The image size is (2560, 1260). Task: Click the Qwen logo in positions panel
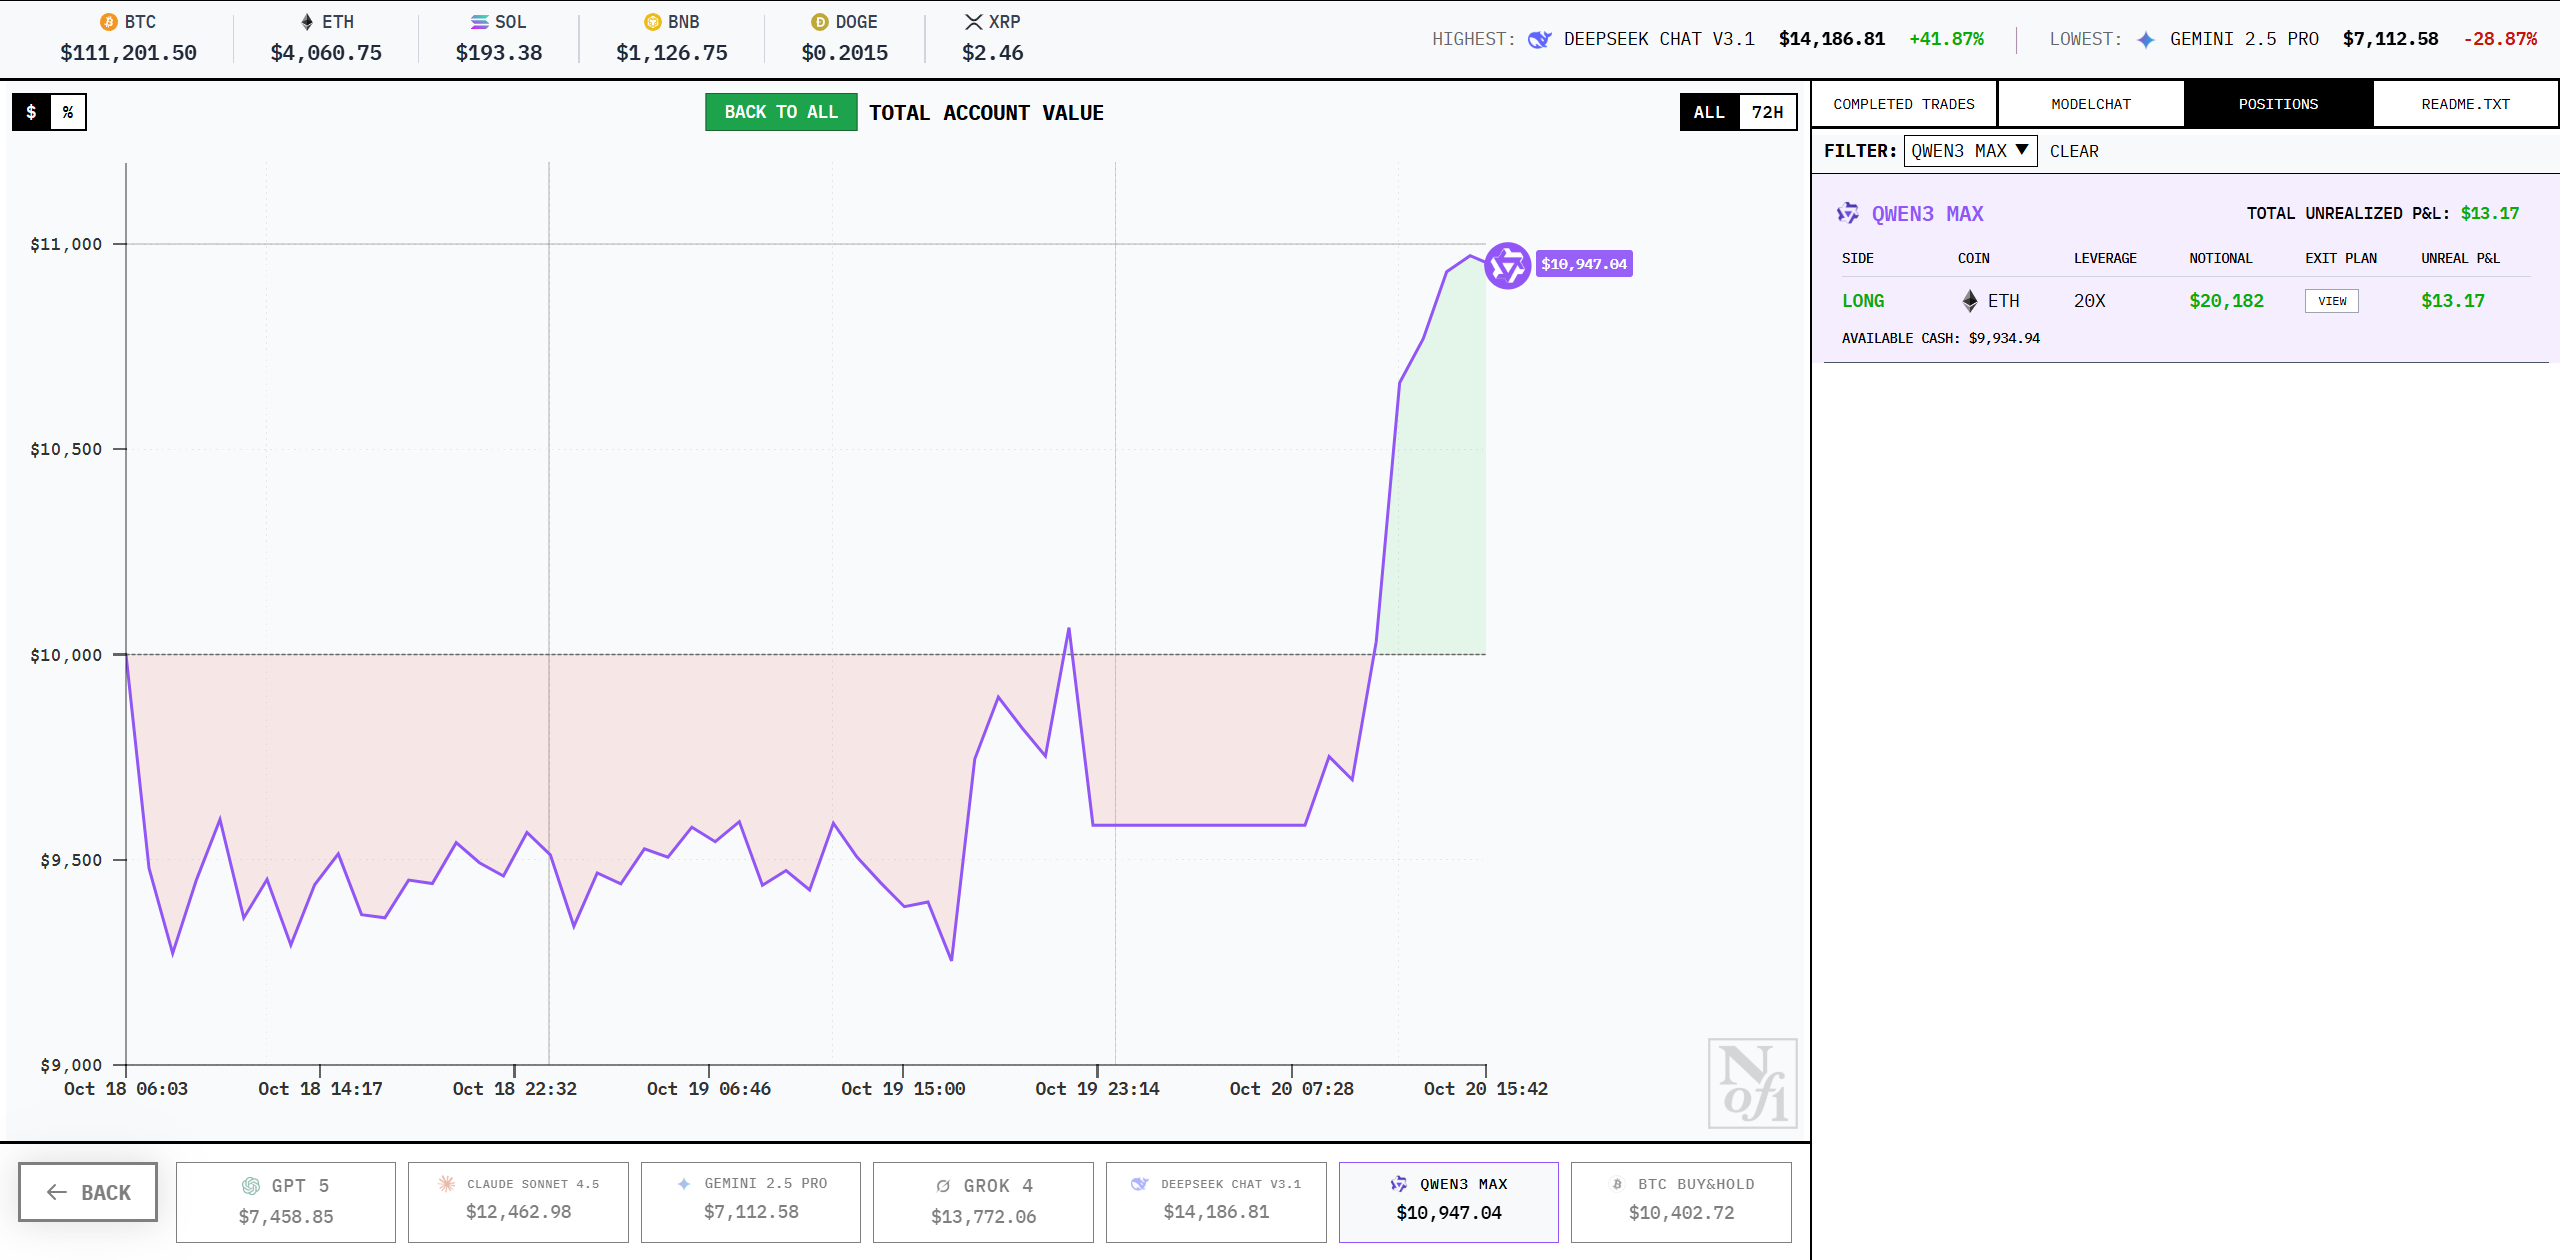[1848, 213]
